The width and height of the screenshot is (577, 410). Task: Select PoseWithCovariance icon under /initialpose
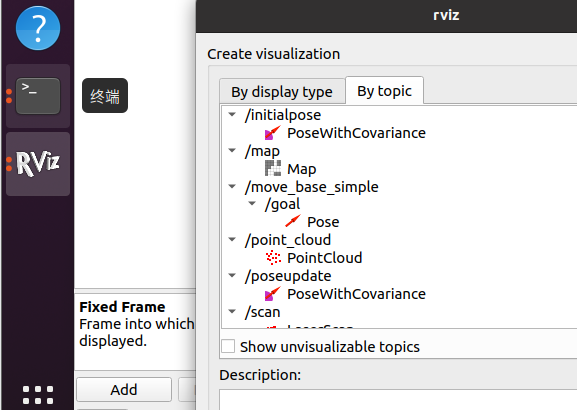coord(273,133)
